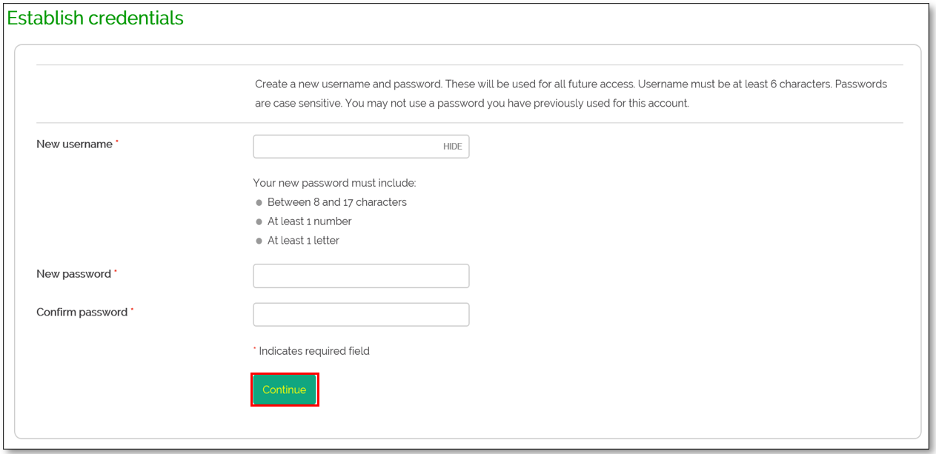Toggle HIDE in the username field
Image resolution: width=936 pixels, height=454 pixels.
453,147
